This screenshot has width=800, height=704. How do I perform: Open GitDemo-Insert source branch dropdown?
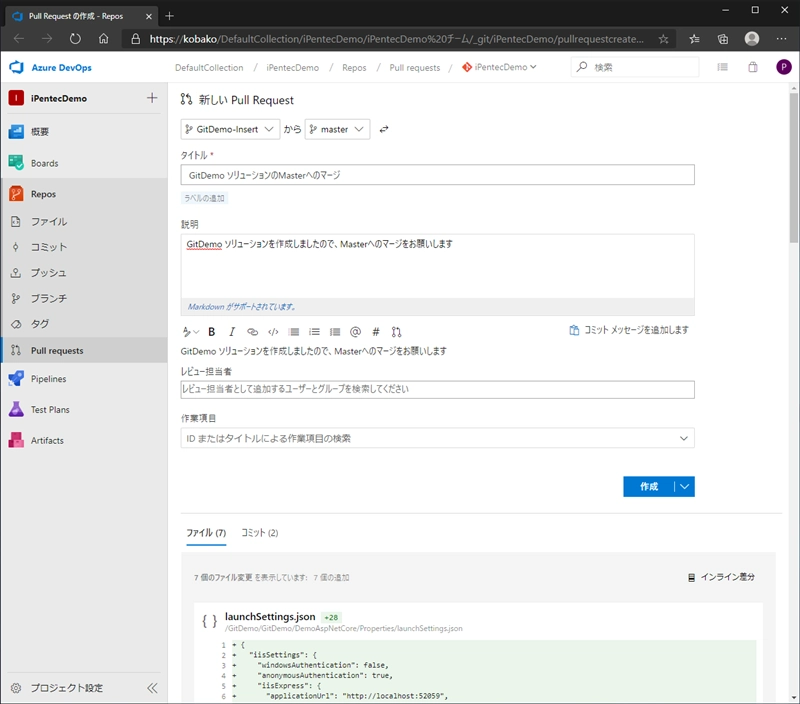[230, 129]
